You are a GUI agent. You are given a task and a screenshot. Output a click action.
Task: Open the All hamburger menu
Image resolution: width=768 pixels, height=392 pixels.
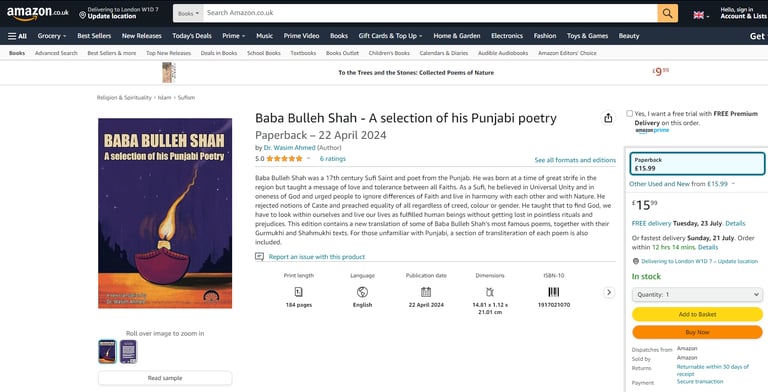pyautogui.click(x=17, y=36)
